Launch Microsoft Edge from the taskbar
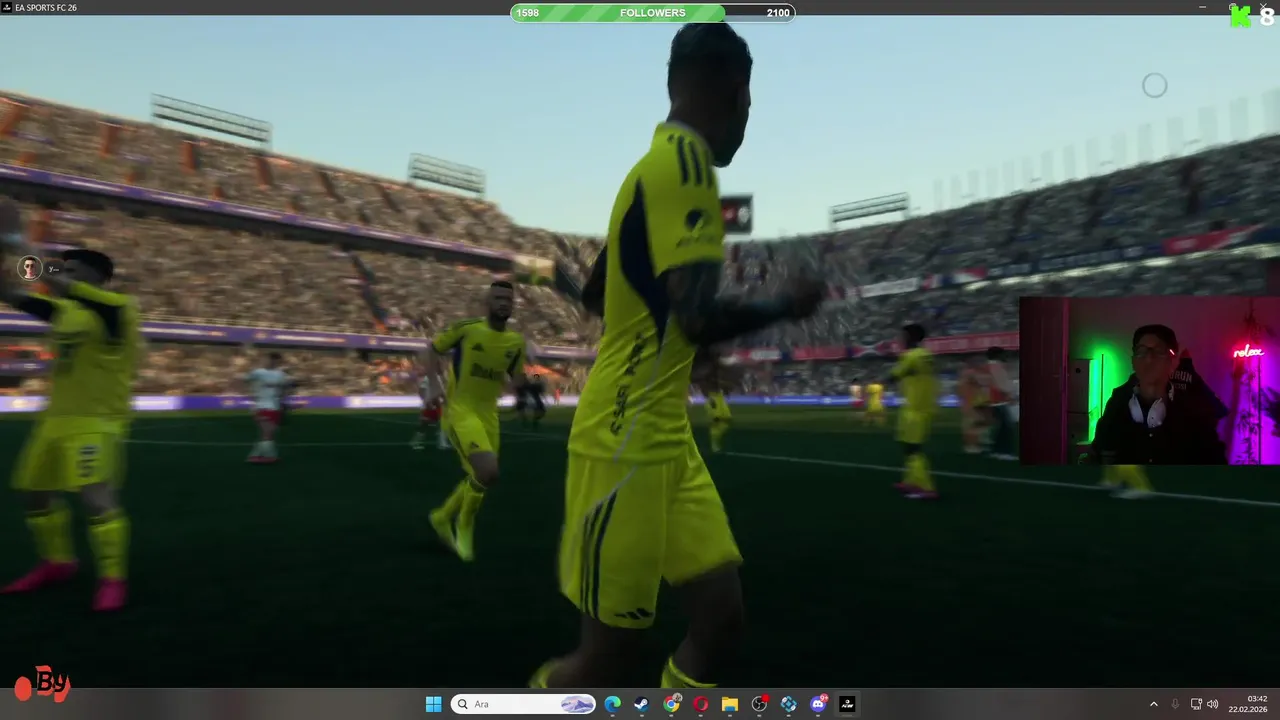 (x=612, y=704)
